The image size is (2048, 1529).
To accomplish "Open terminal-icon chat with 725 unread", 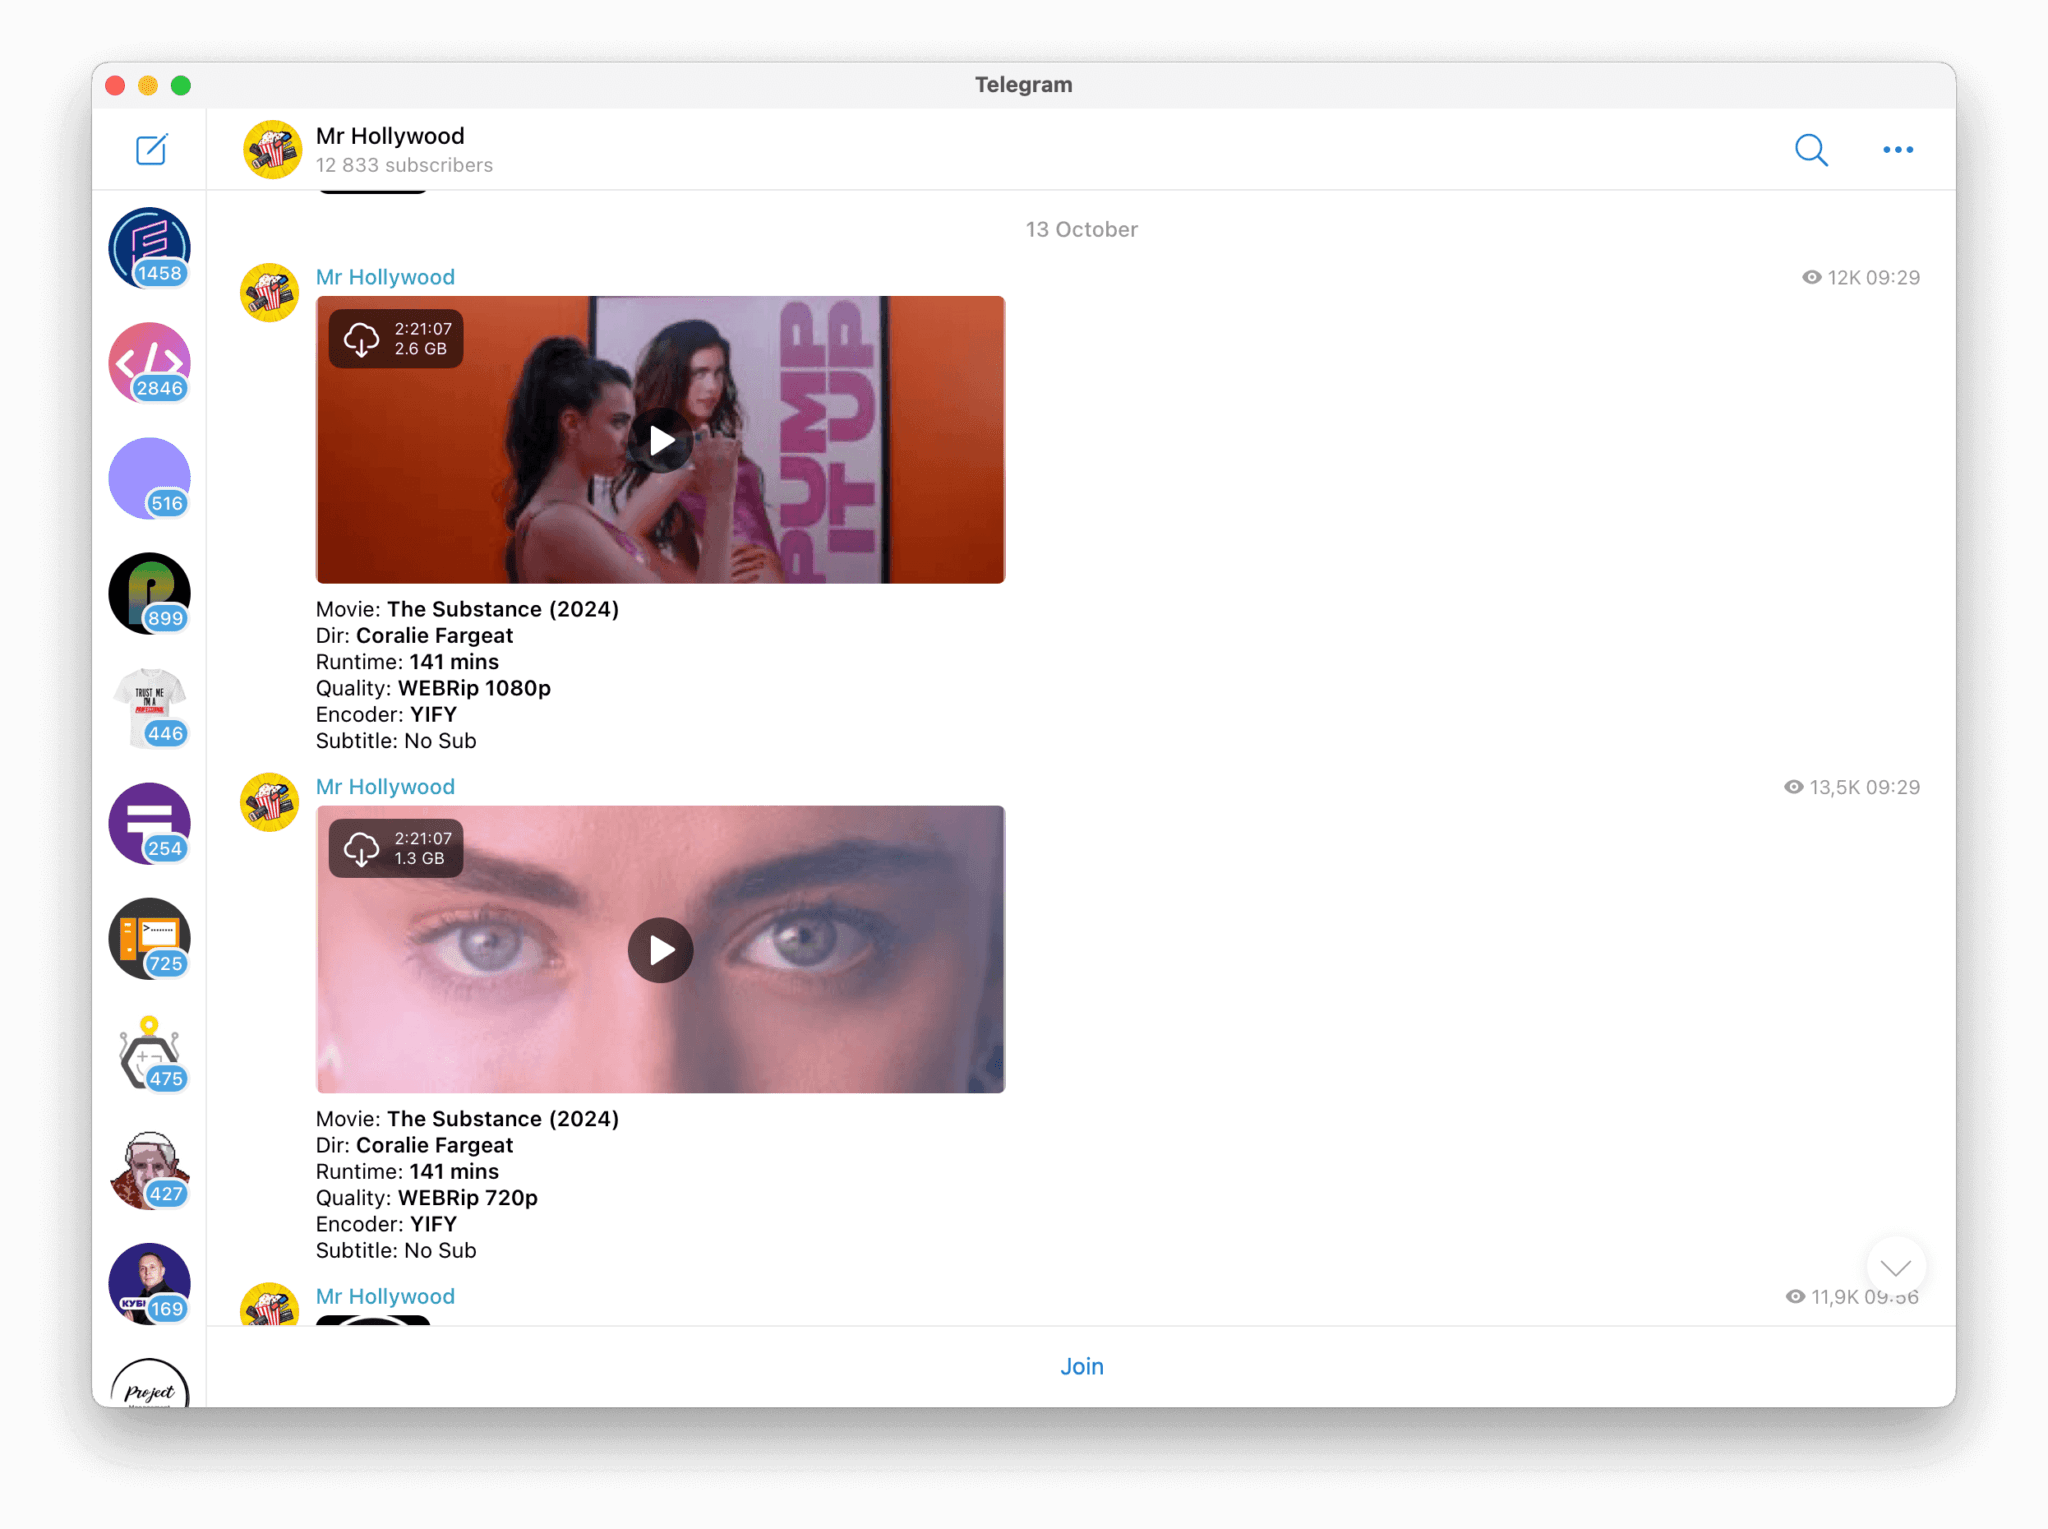I will click(x=149, y=938).
